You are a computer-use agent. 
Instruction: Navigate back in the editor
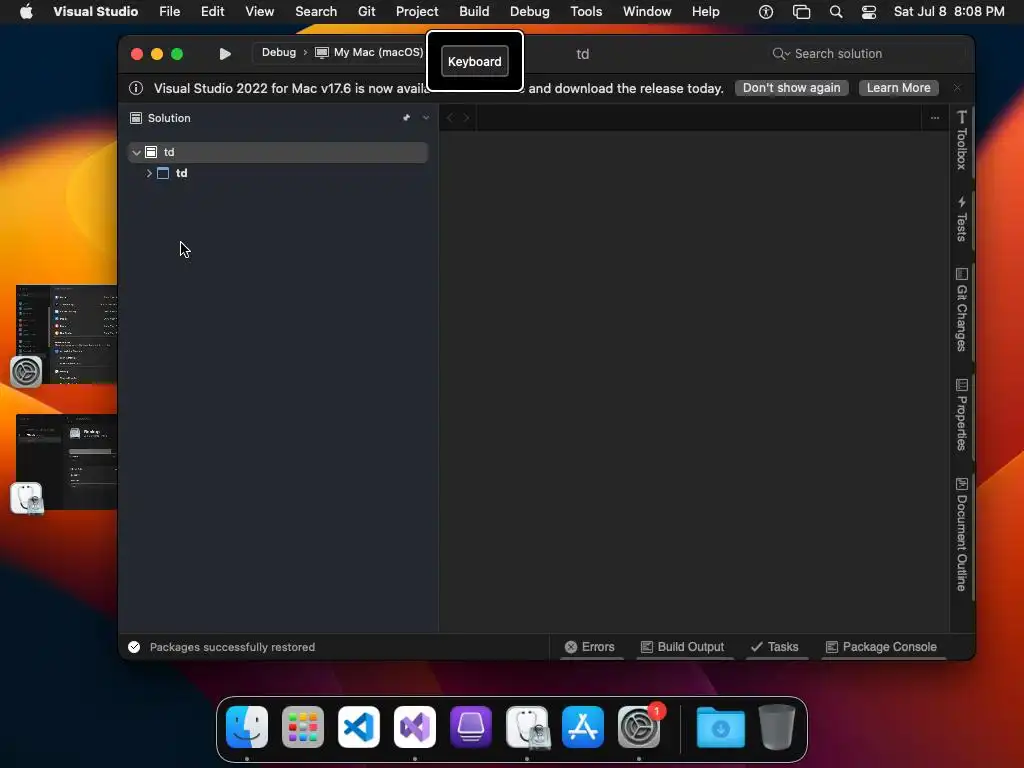(449, 118)
